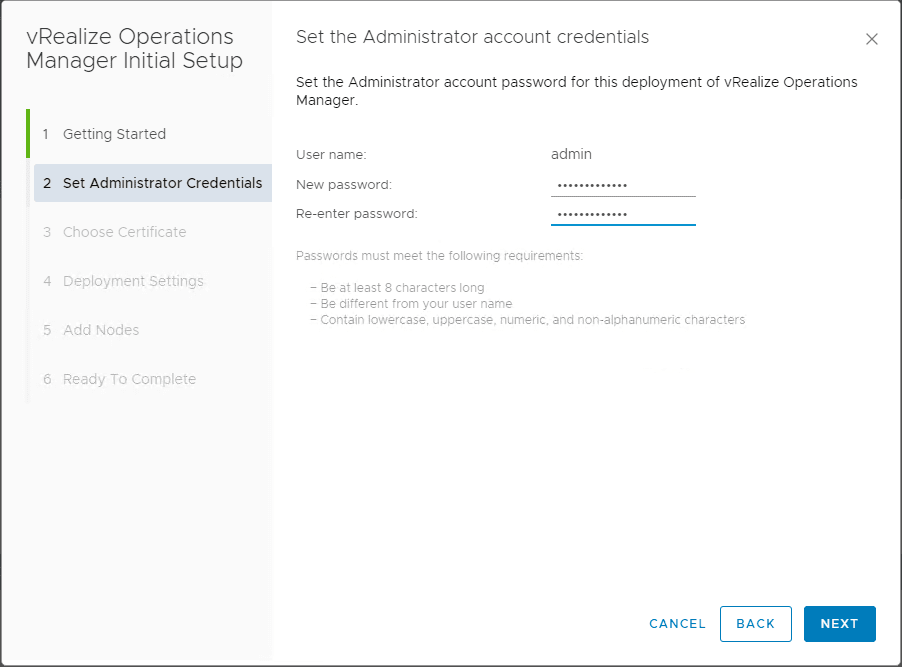Screen dimensions: 902x667
Task: Click the BACK button
Action: (x=755, y=624)
